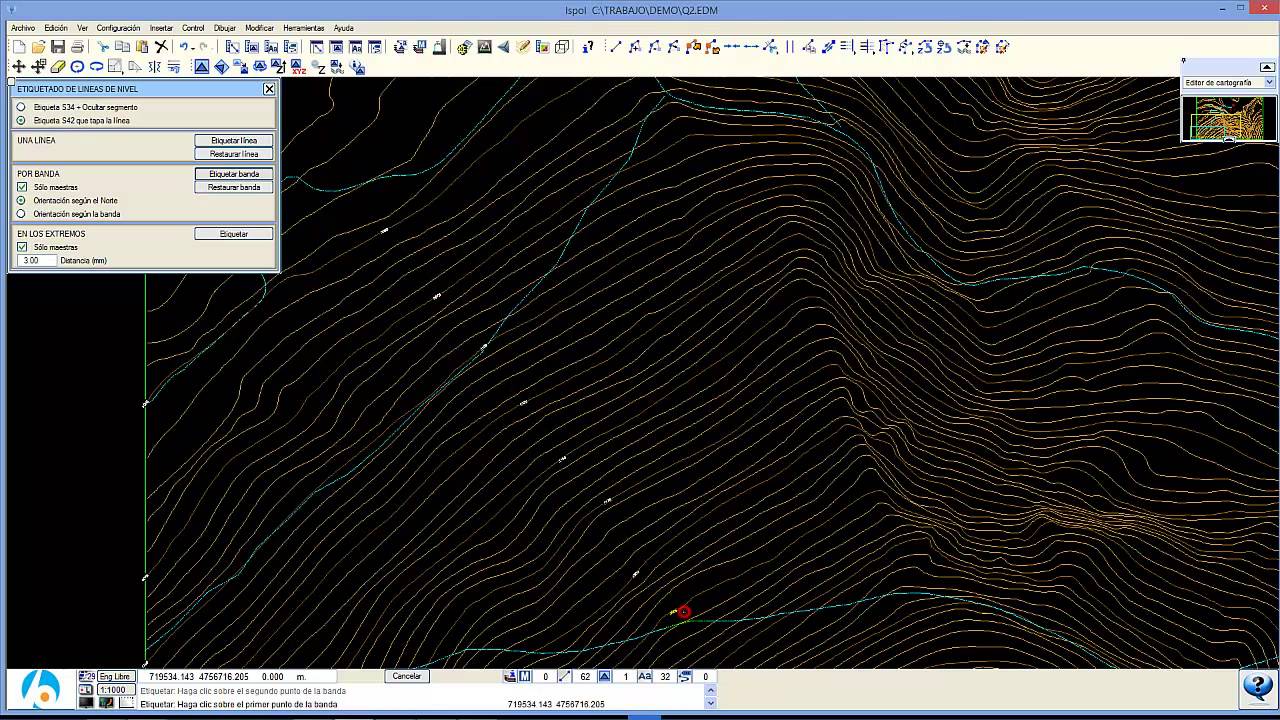Click the red circle marker on the map
The width and height of the screenshot is (1280, 720).
coord(684,612)
